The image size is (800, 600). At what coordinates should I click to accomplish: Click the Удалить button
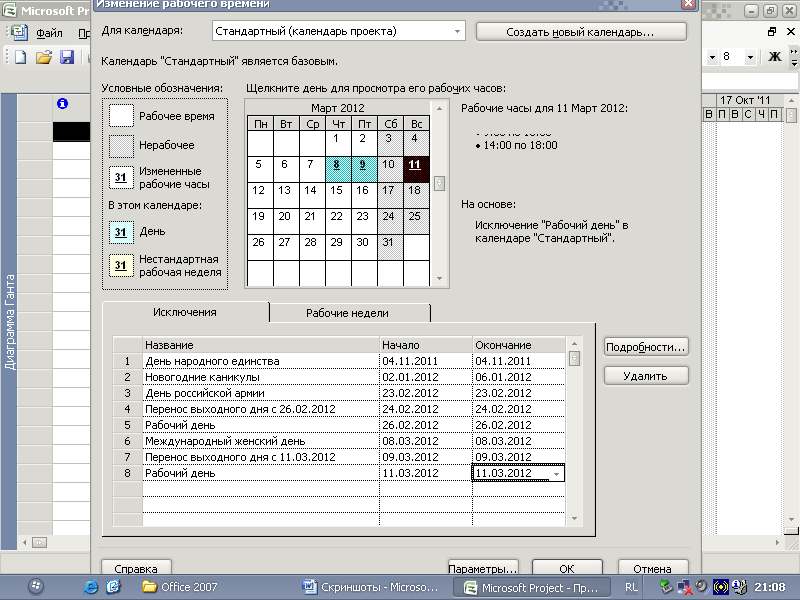(646, 376)
